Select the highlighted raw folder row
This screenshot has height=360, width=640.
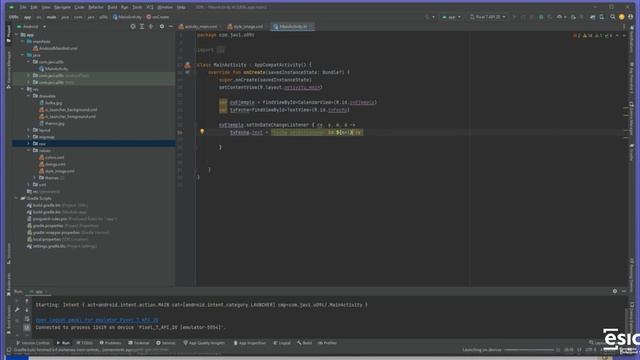[94, 144]
